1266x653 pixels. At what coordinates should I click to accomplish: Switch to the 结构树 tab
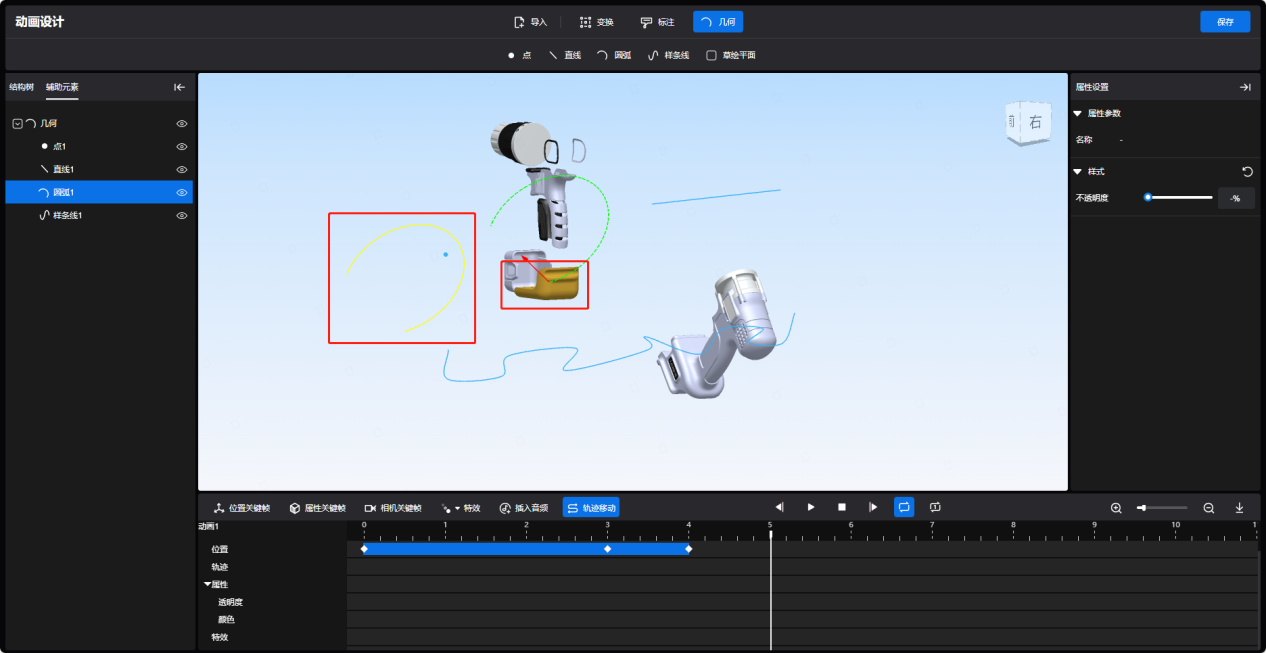coord(21,87)
